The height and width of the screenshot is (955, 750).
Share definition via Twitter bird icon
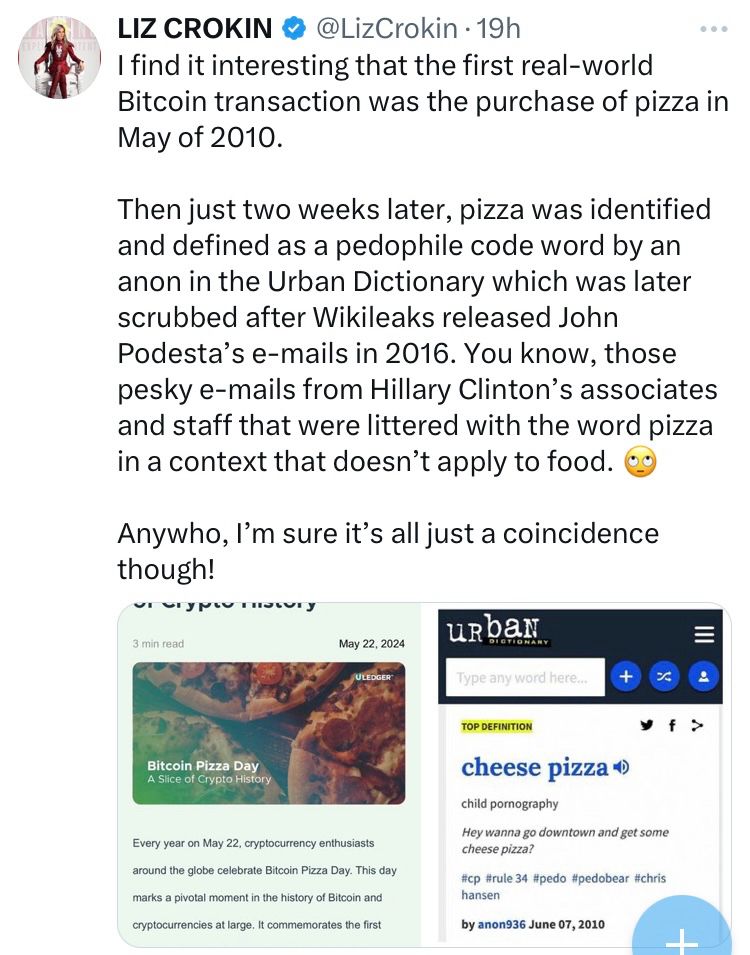tap(646, 725)
